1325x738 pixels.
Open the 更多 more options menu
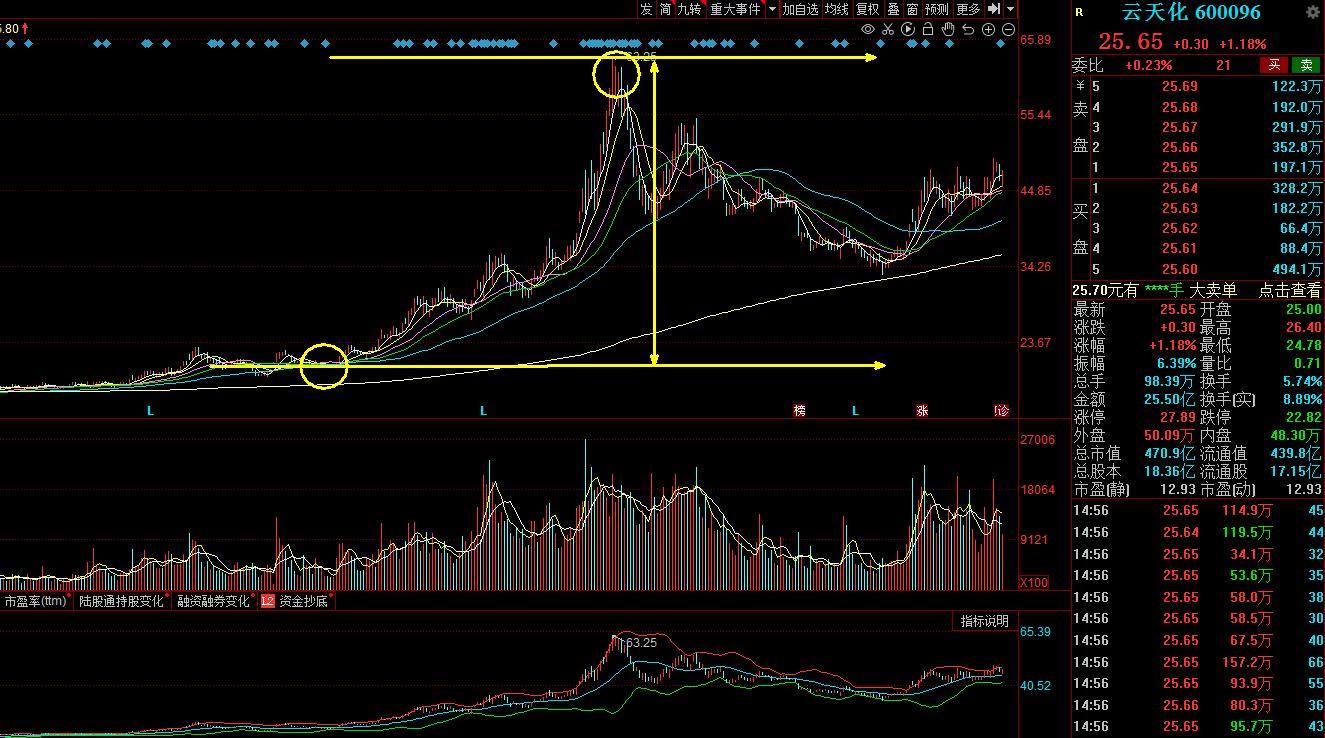point(969,9)
